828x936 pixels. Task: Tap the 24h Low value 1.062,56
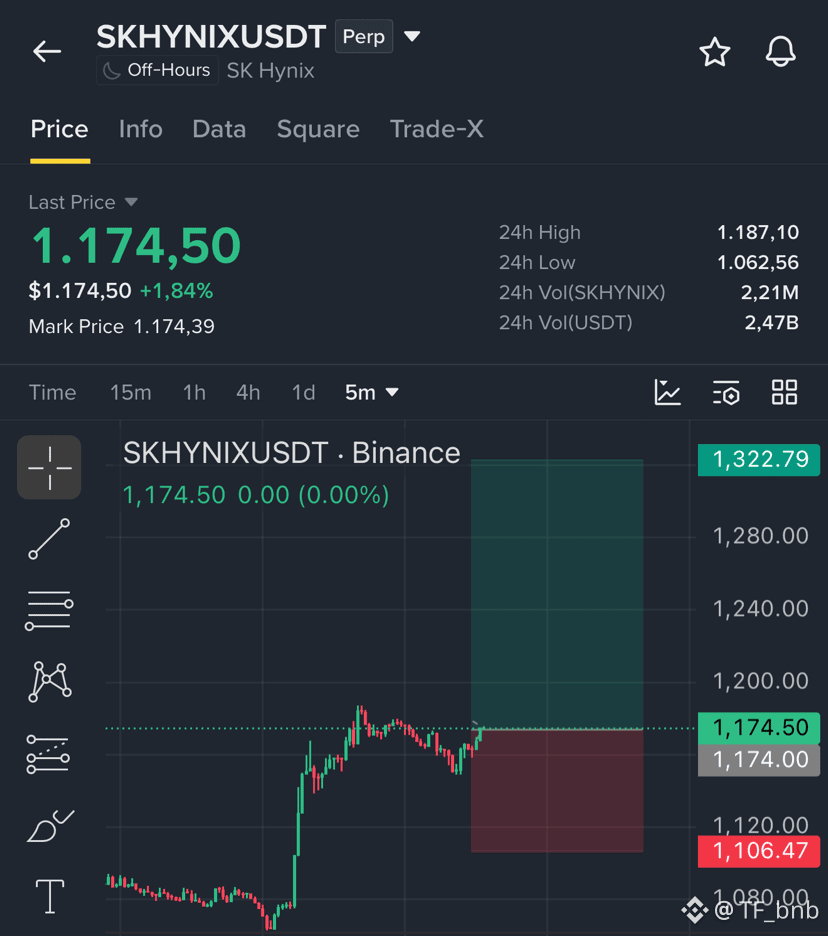(758, 262)
